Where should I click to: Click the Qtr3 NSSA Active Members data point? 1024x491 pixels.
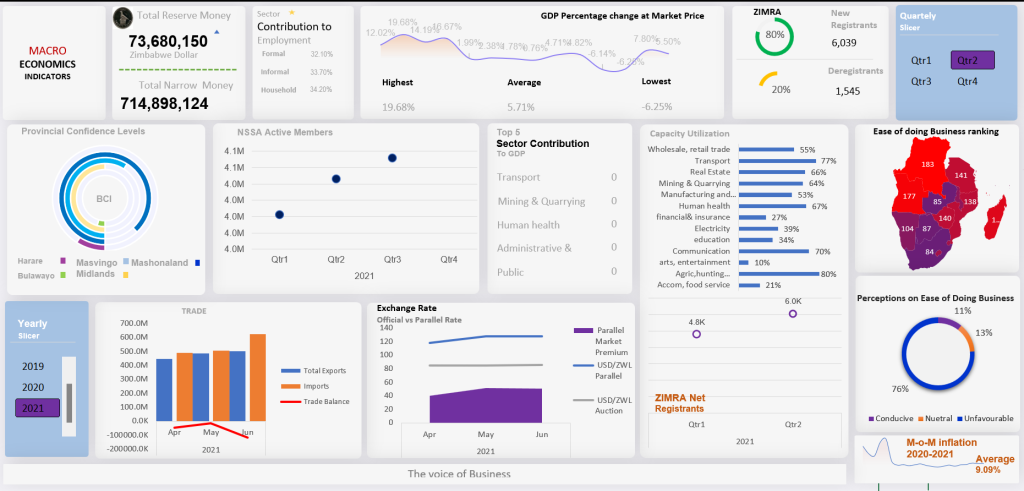[x=392, y=158]
